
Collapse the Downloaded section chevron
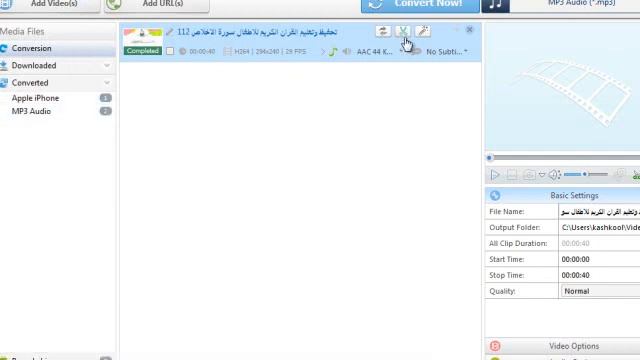point(107,65)
